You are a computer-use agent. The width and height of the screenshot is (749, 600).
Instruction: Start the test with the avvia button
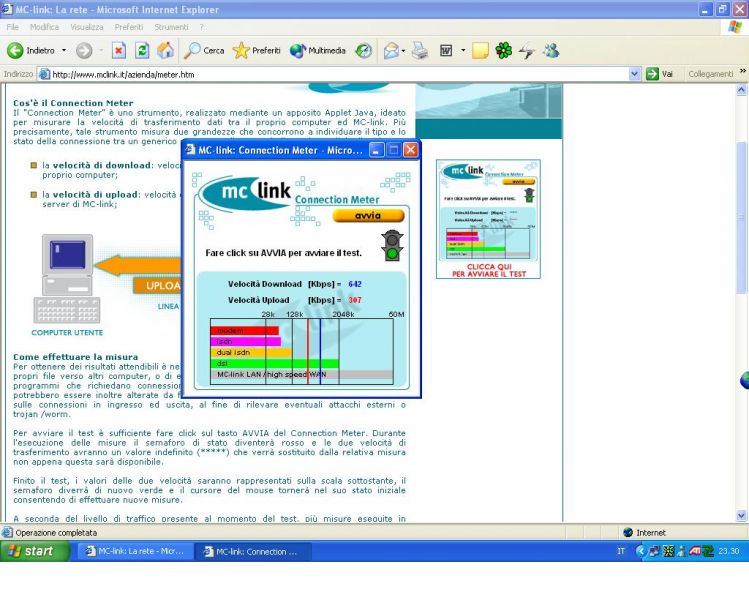[x=368, y=216]
